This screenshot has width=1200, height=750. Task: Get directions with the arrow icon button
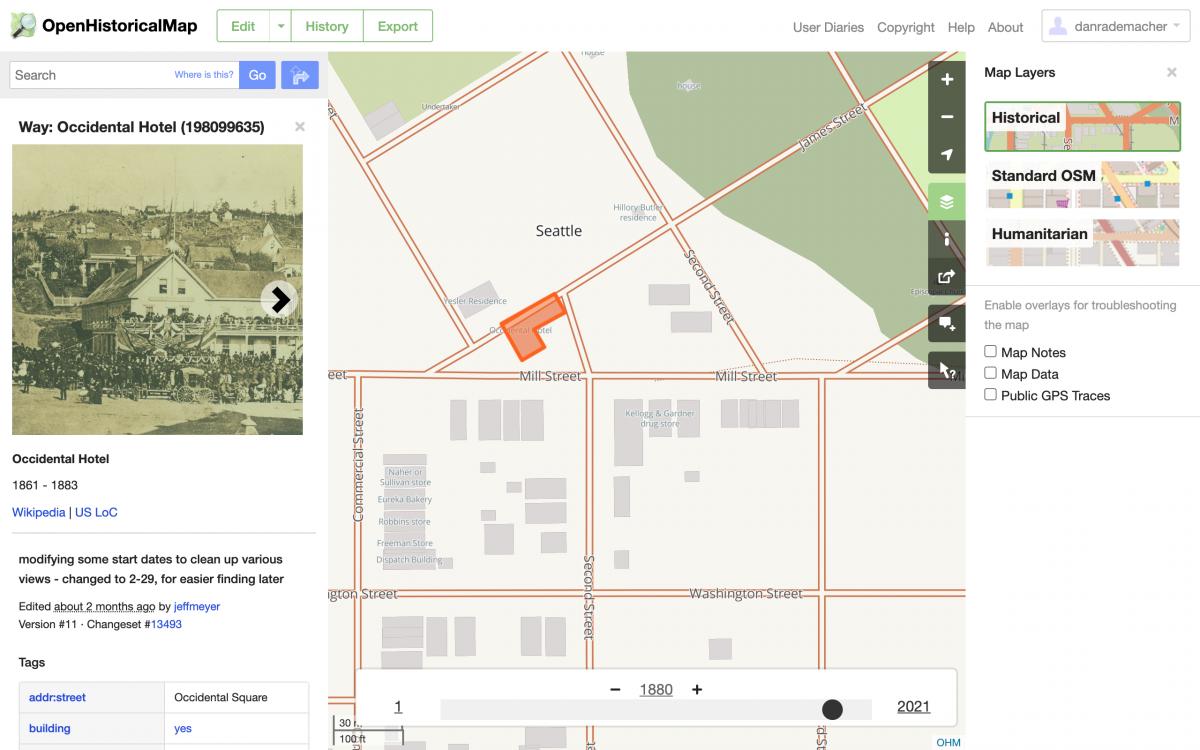[299, 75]
